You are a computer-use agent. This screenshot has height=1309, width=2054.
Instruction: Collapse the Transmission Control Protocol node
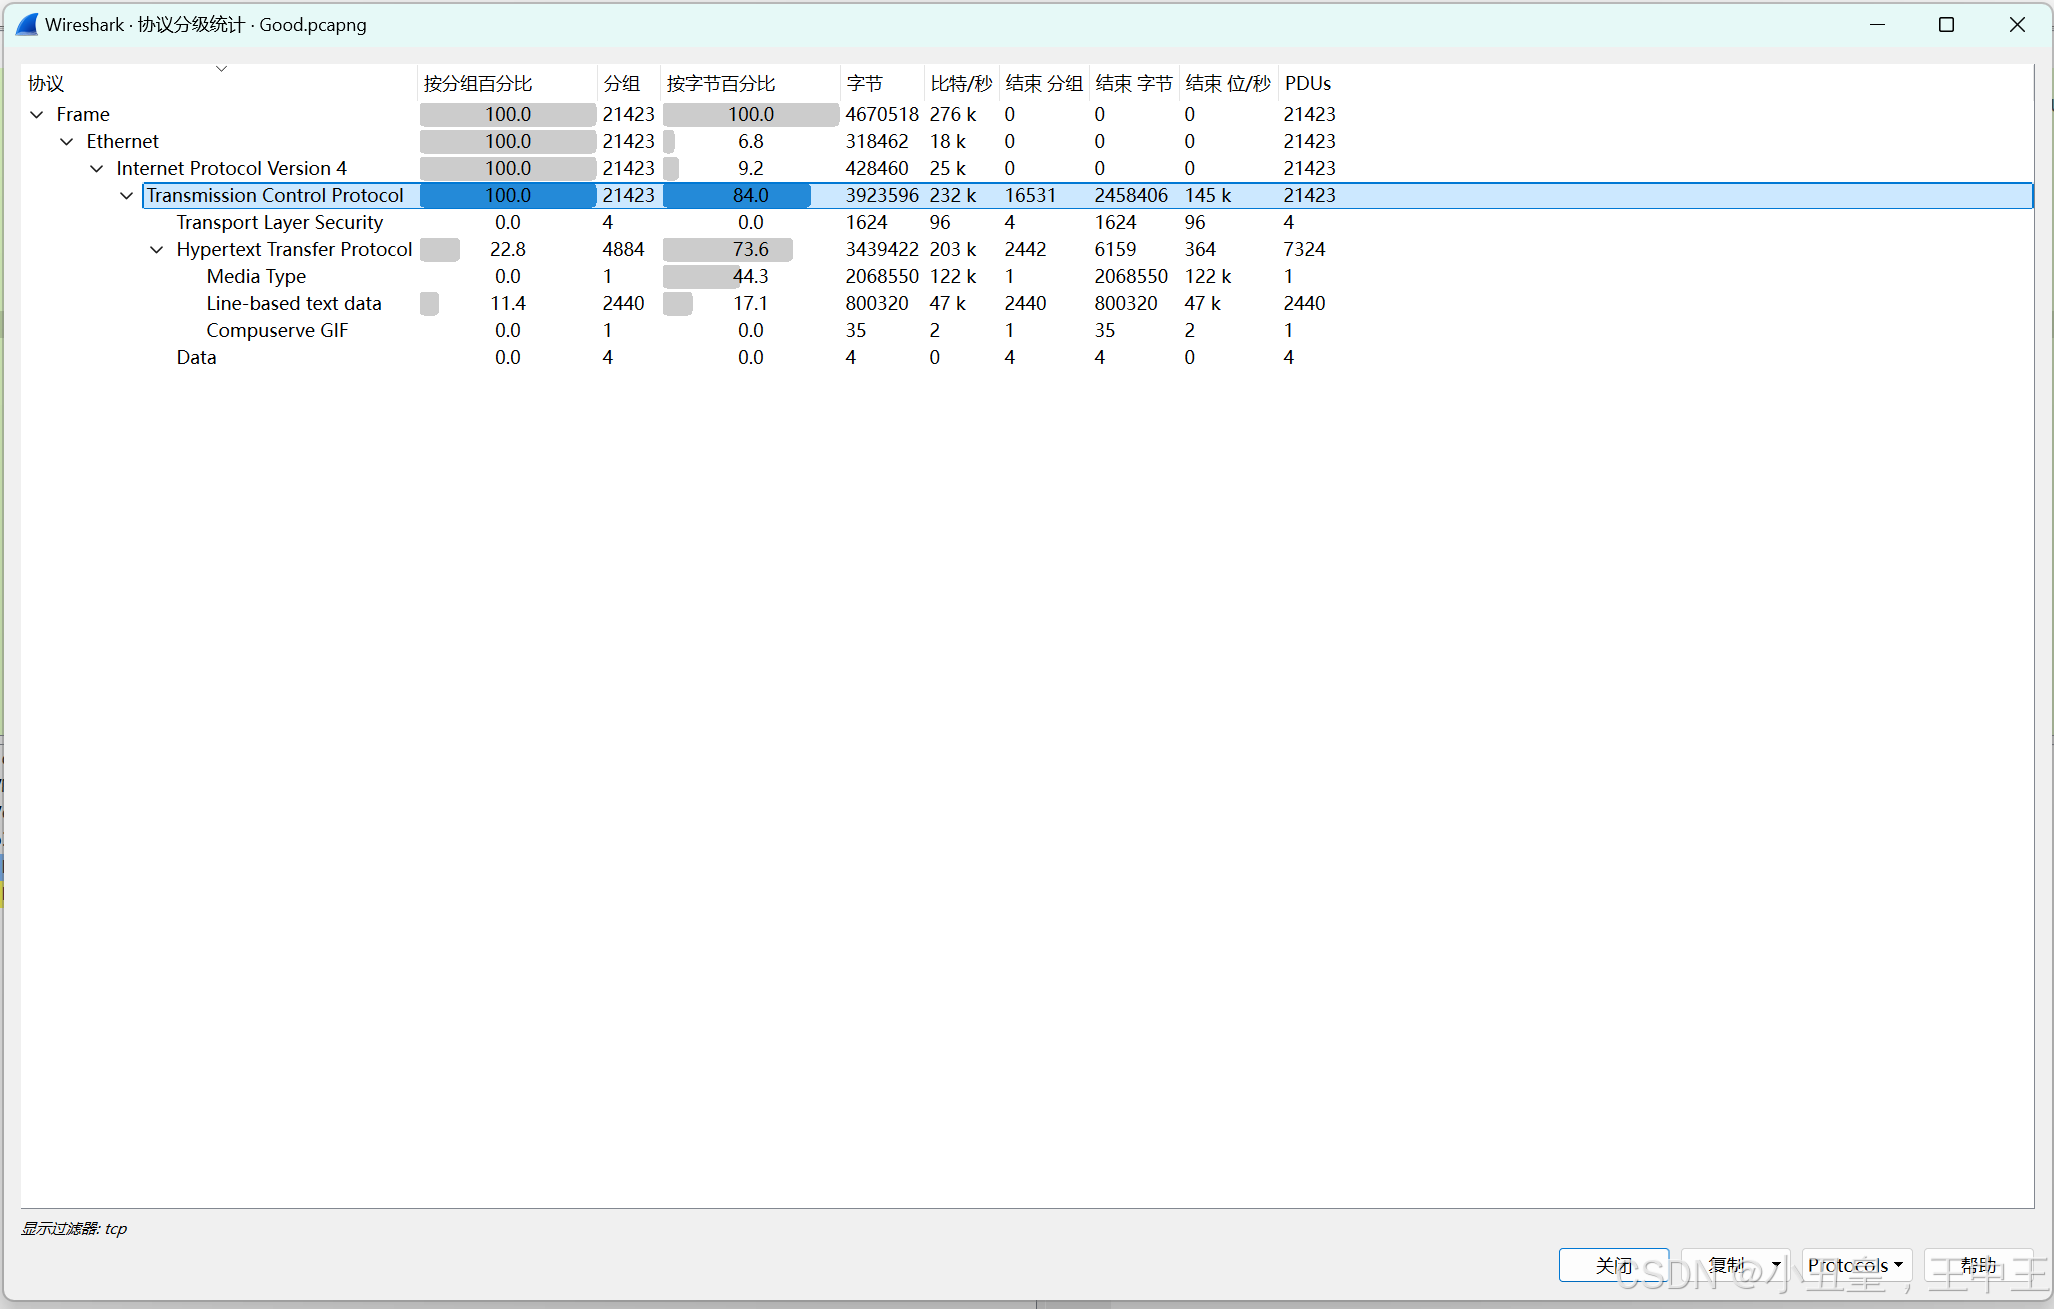point(127,196)
